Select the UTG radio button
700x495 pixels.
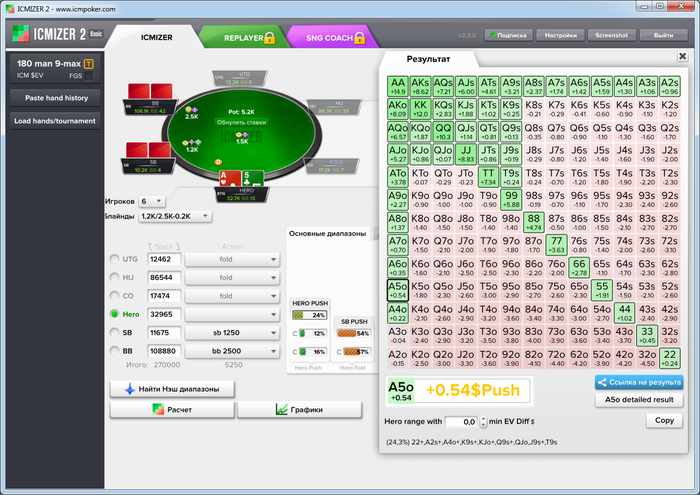pyautogui.click(x=115, y=259)
